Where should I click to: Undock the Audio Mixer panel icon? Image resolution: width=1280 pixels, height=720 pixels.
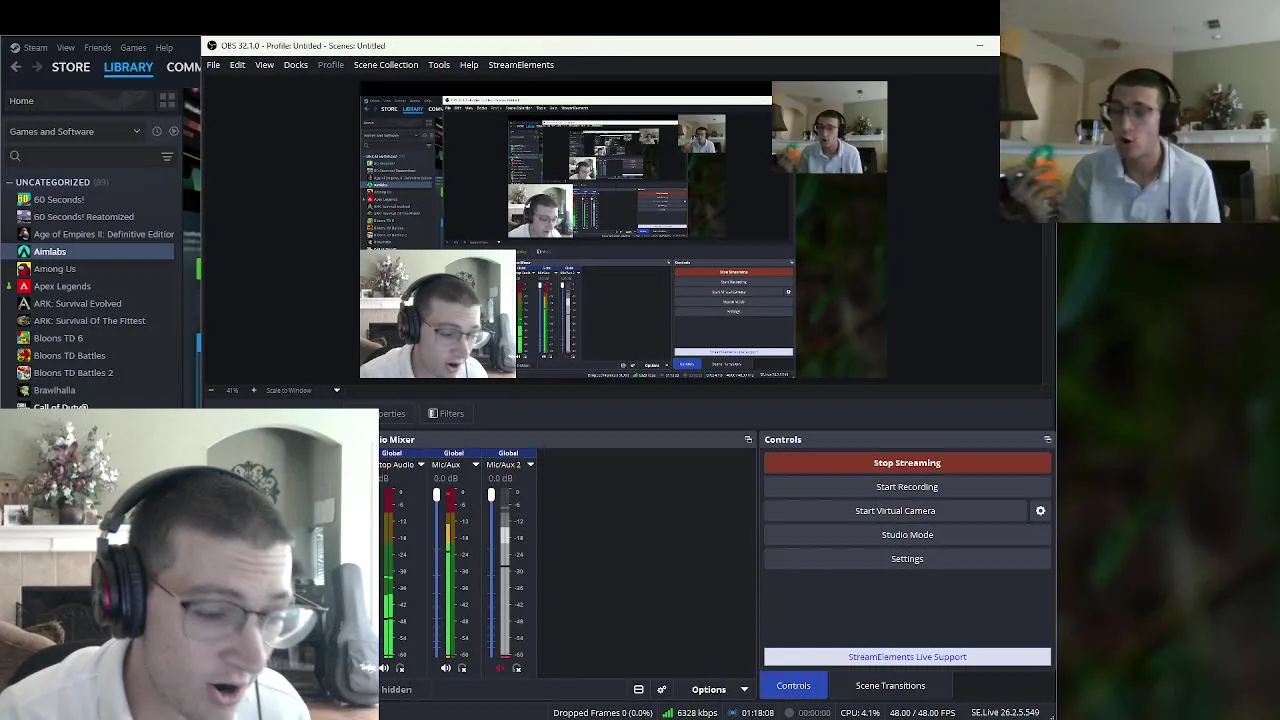point(748,440)
